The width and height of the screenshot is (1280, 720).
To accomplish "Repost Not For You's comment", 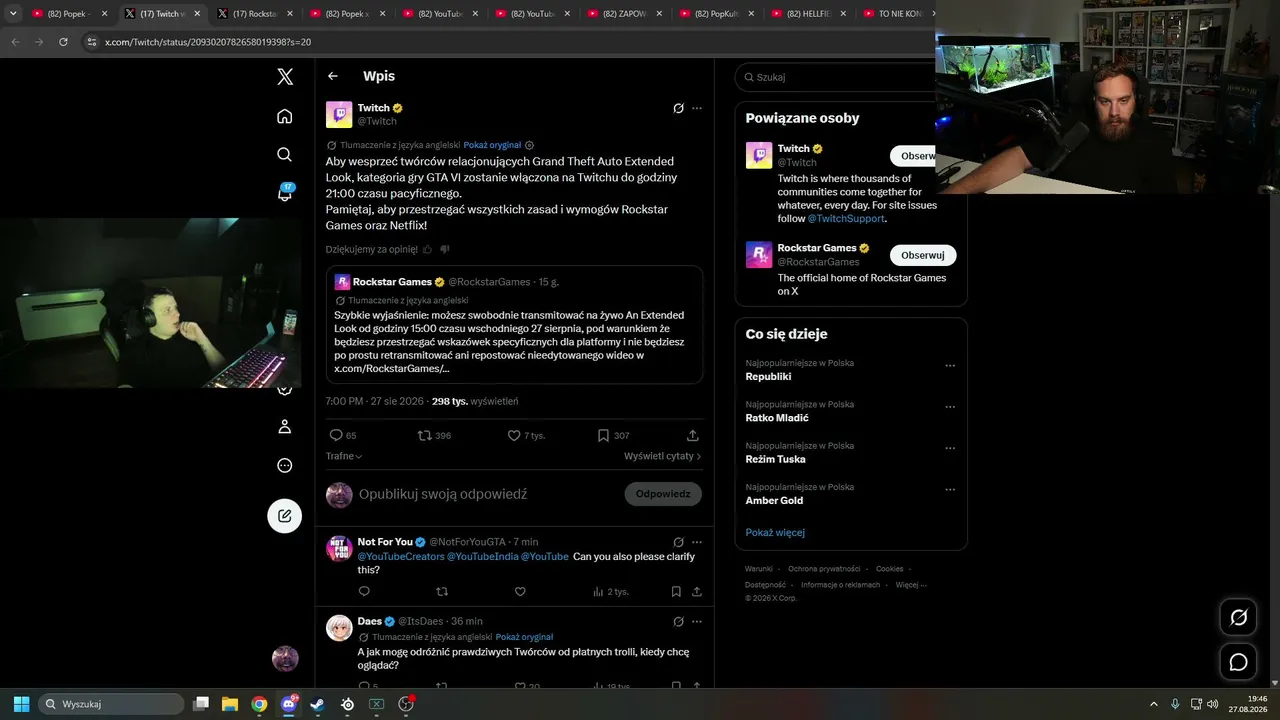I will tap(442, 591).
